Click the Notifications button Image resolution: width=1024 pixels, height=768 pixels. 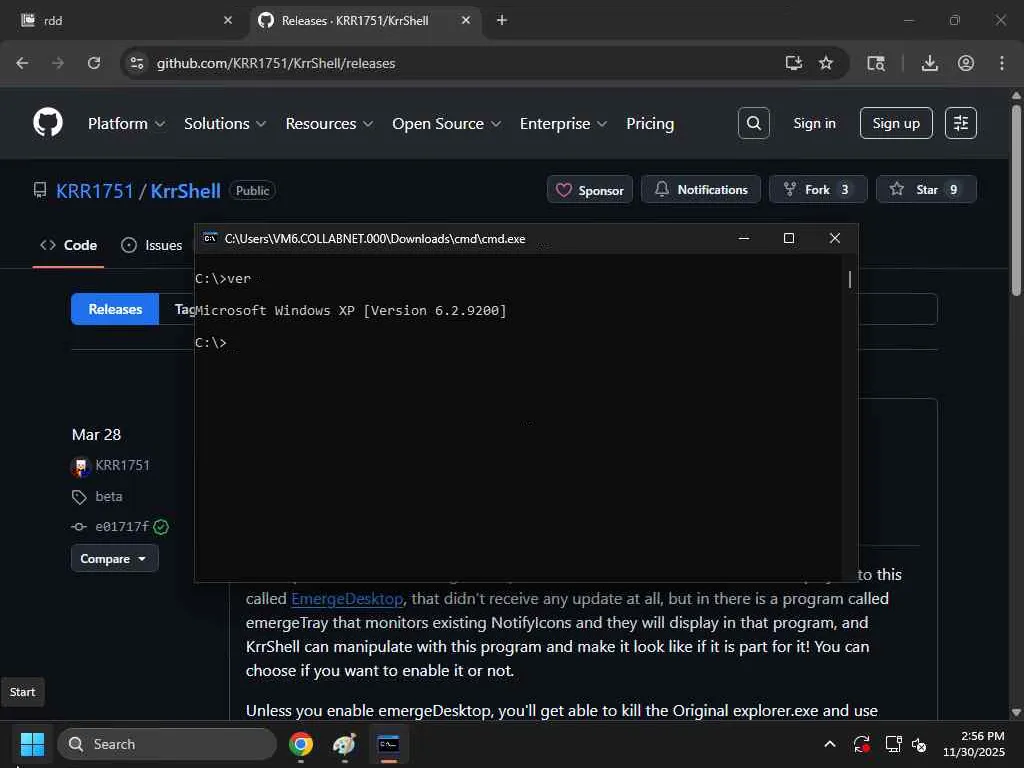point(701,189)
